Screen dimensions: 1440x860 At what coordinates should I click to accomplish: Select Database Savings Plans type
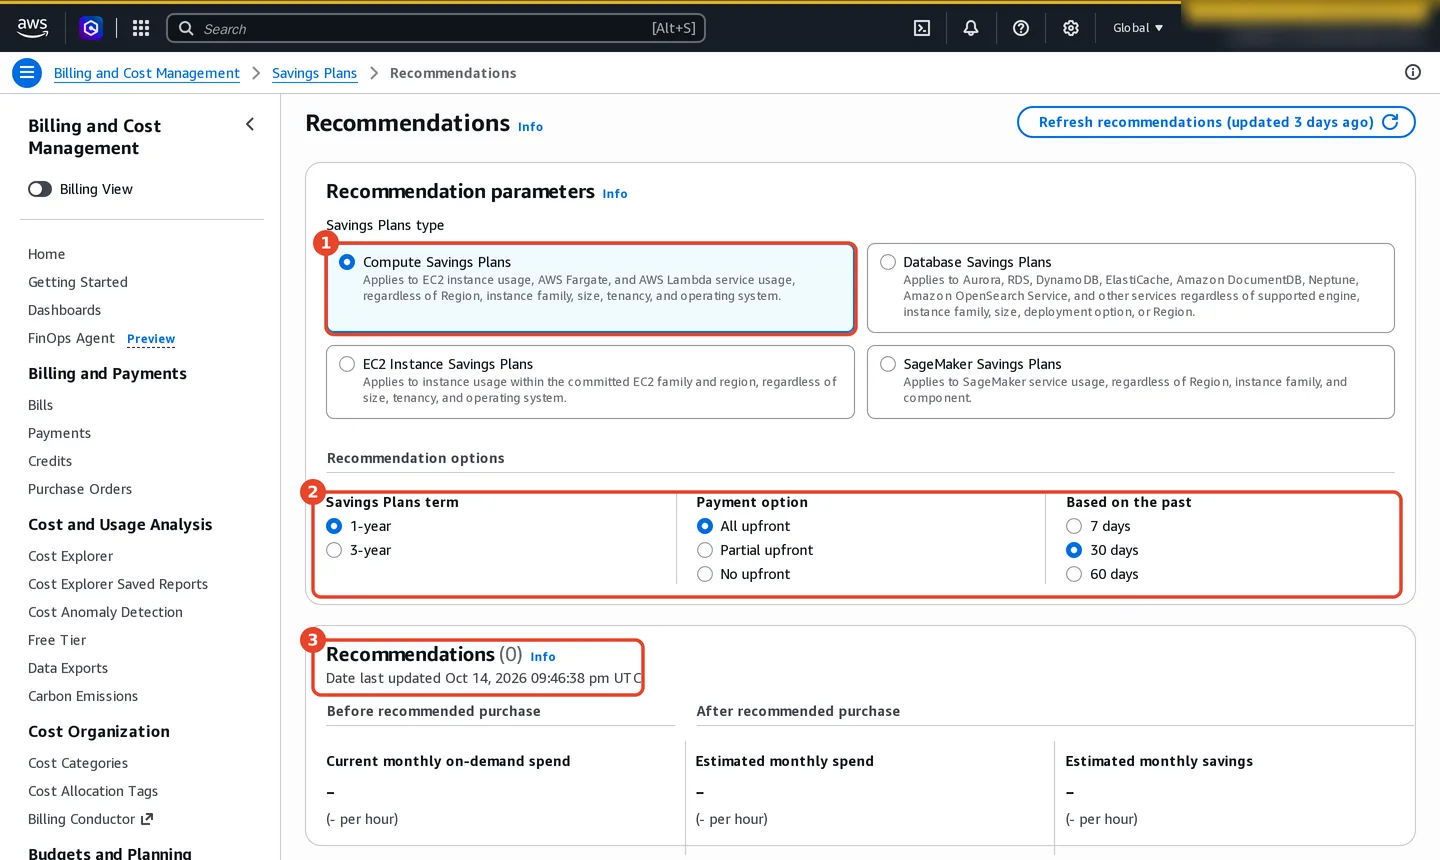point(888,262)
